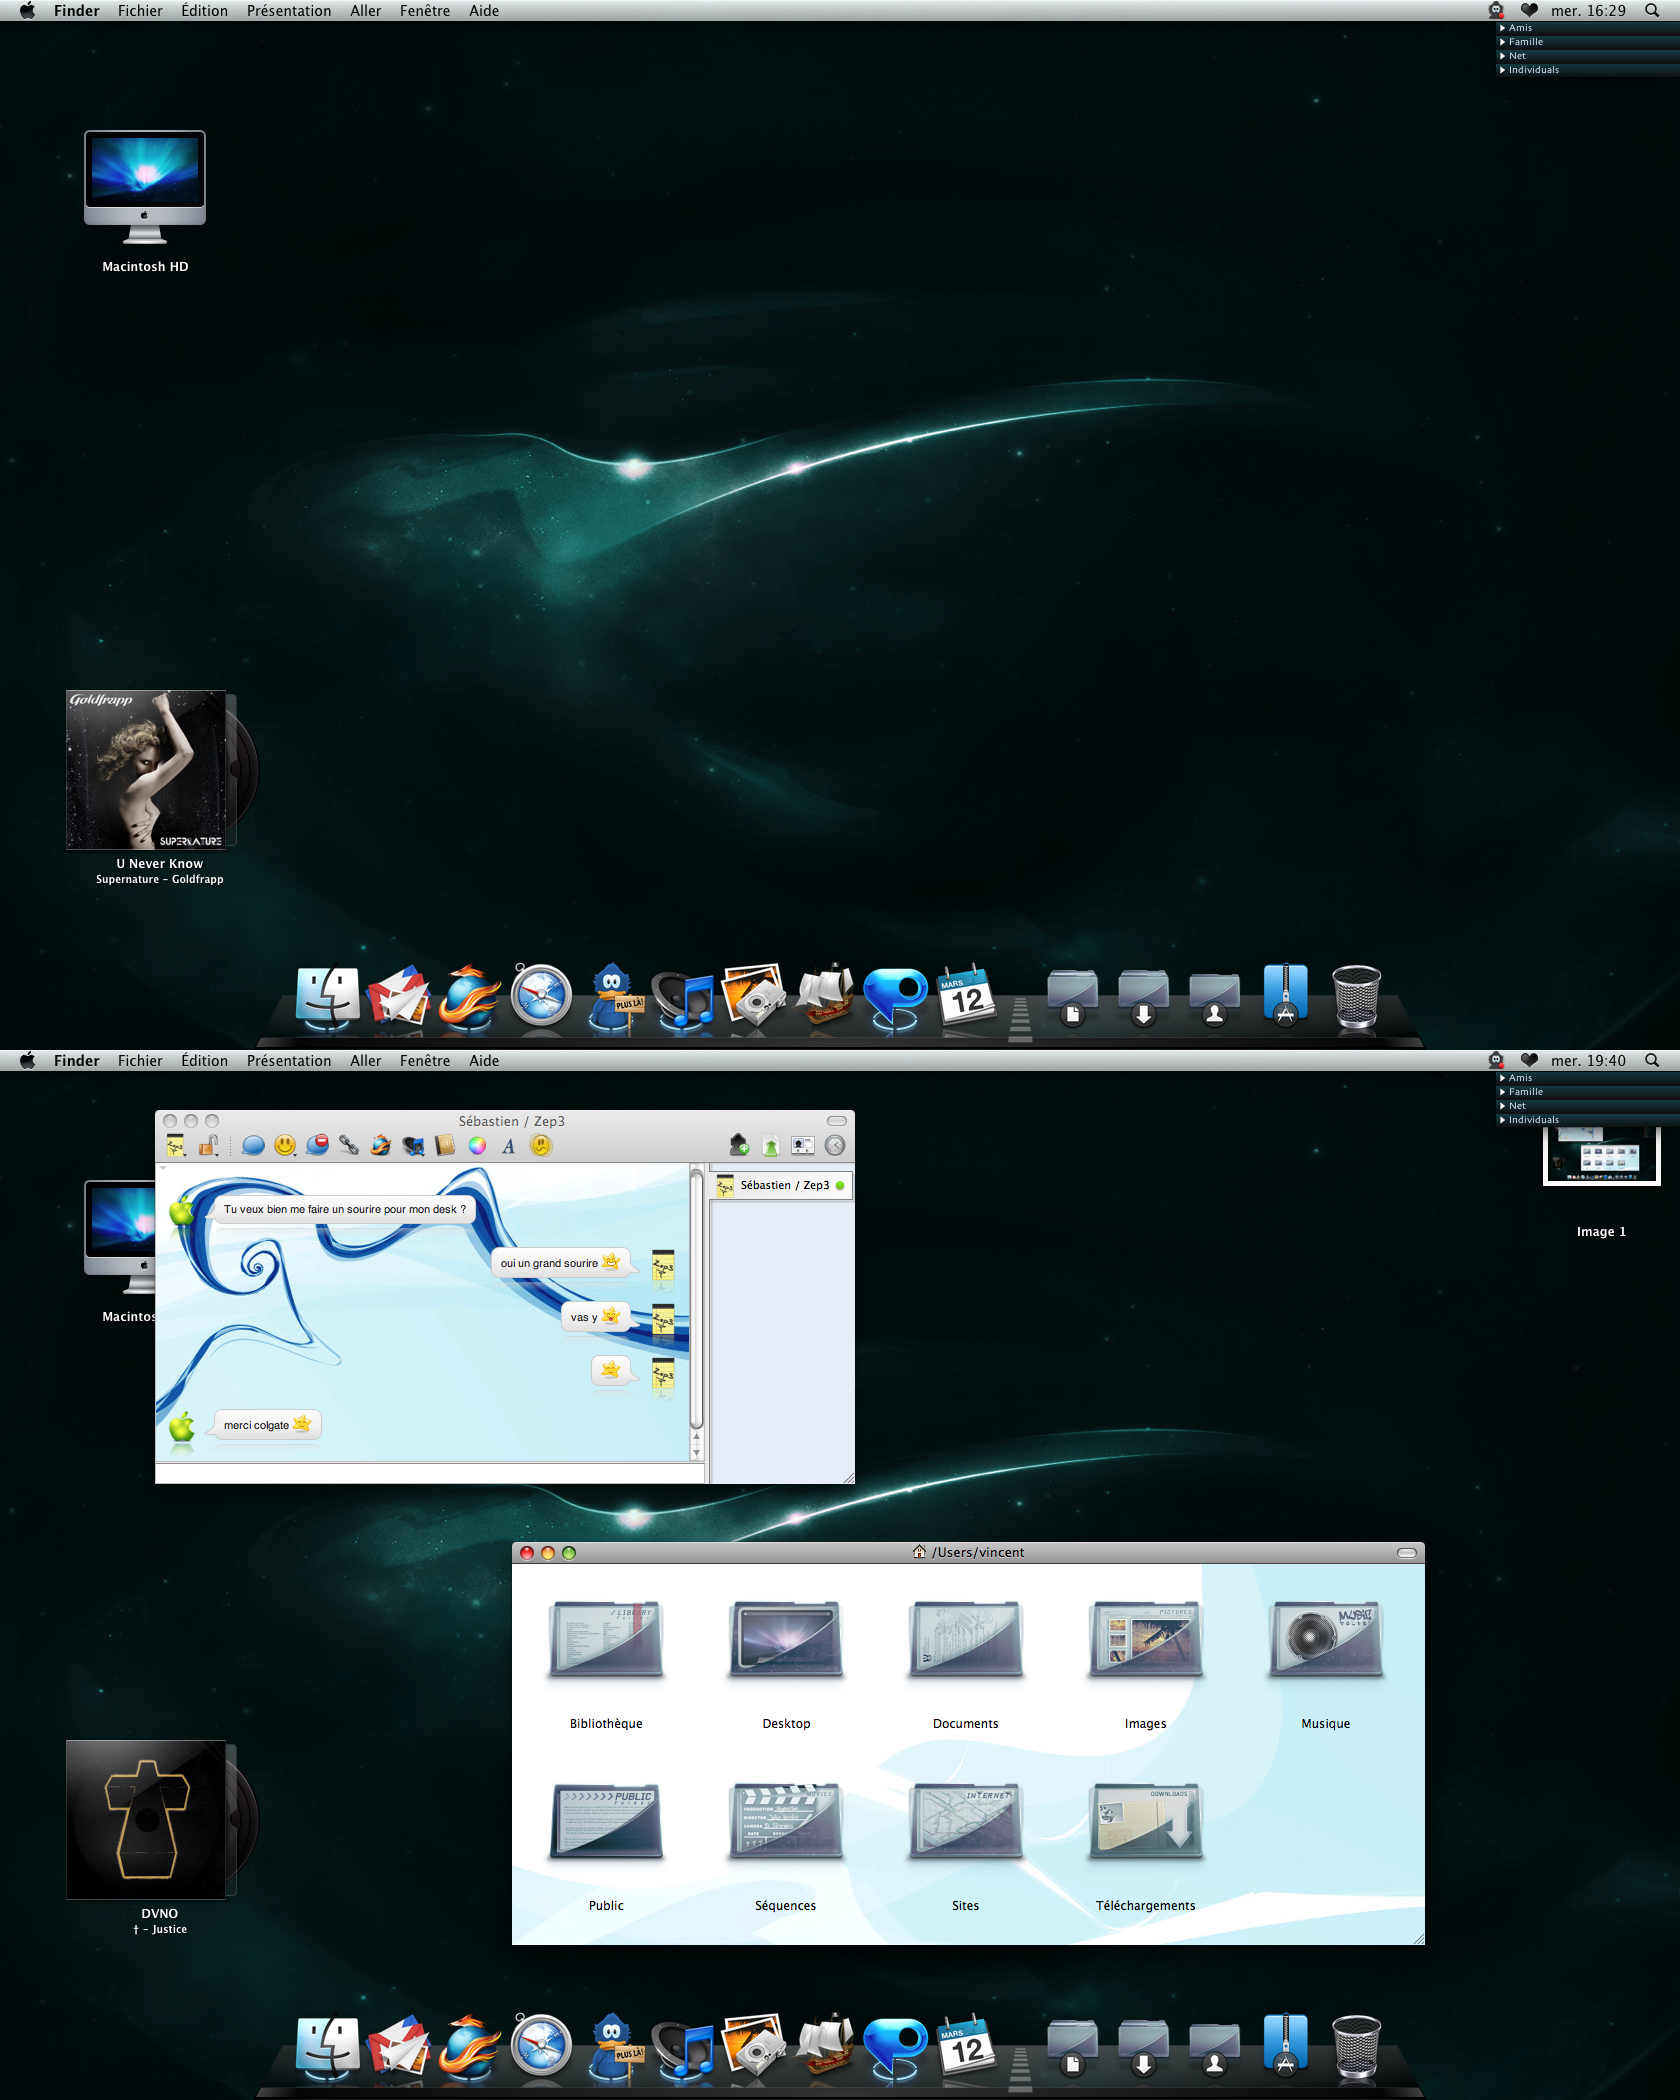The image size is (1680, 2100).
Task: Click the add contact icon with green plus
Action: pos(739,1146)
